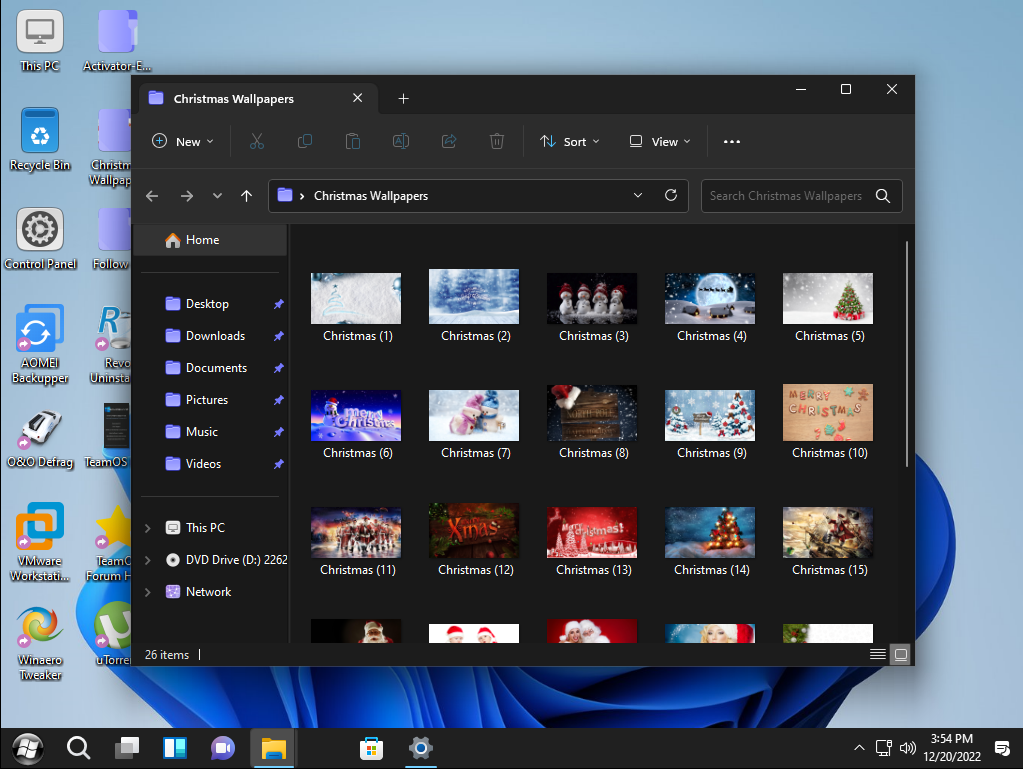
Task: Switch to details list view layout
Action: (877, 655)
